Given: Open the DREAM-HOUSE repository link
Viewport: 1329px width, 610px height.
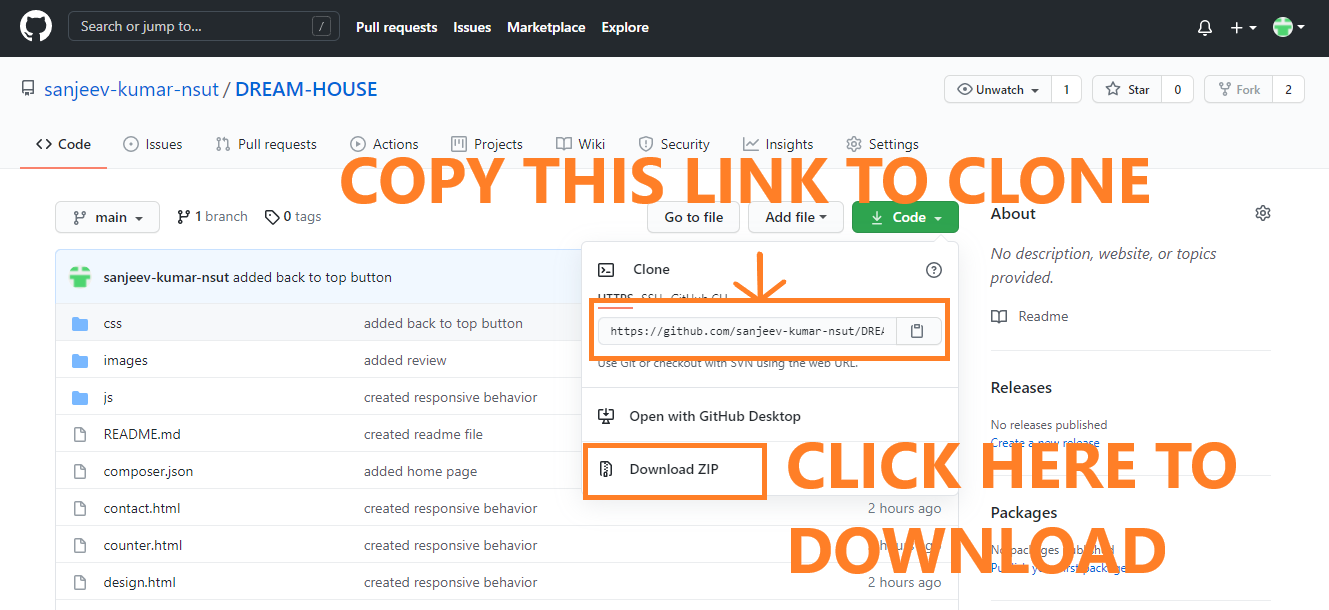Looking at the screenshot, I should pos(306,89).
